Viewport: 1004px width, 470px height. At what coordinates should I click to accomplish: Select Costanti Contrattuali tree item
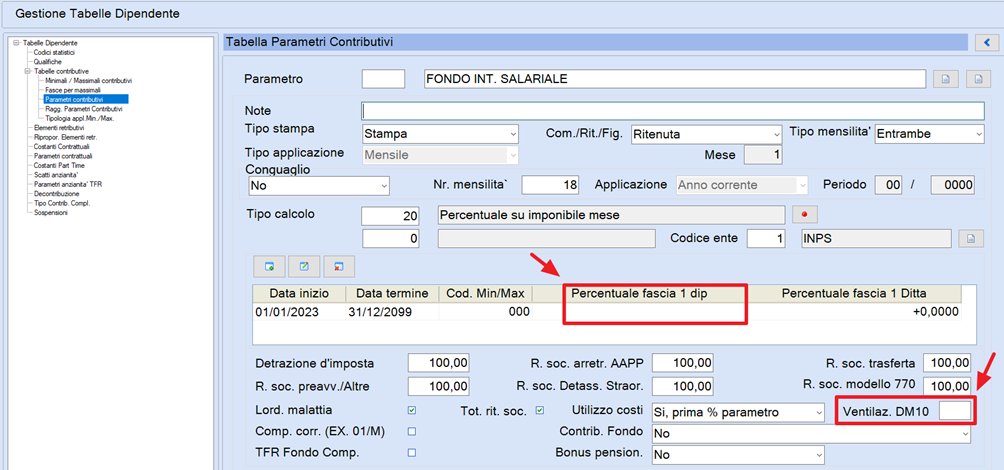point(60,147)
